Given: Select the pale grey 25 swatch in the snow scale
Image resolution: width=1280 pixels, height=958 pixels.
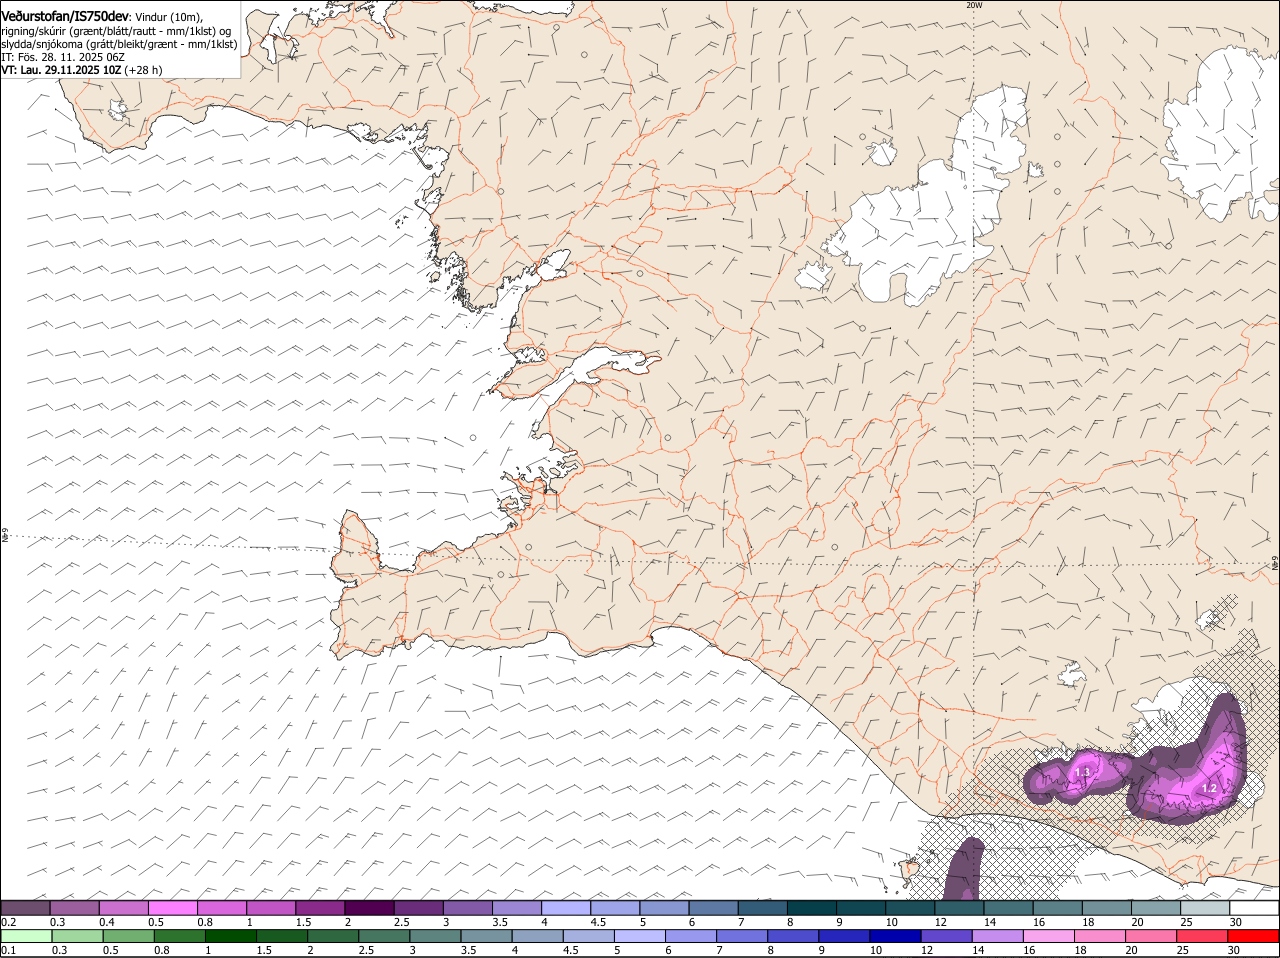Looking at the screenshot, I should 1205,908.
